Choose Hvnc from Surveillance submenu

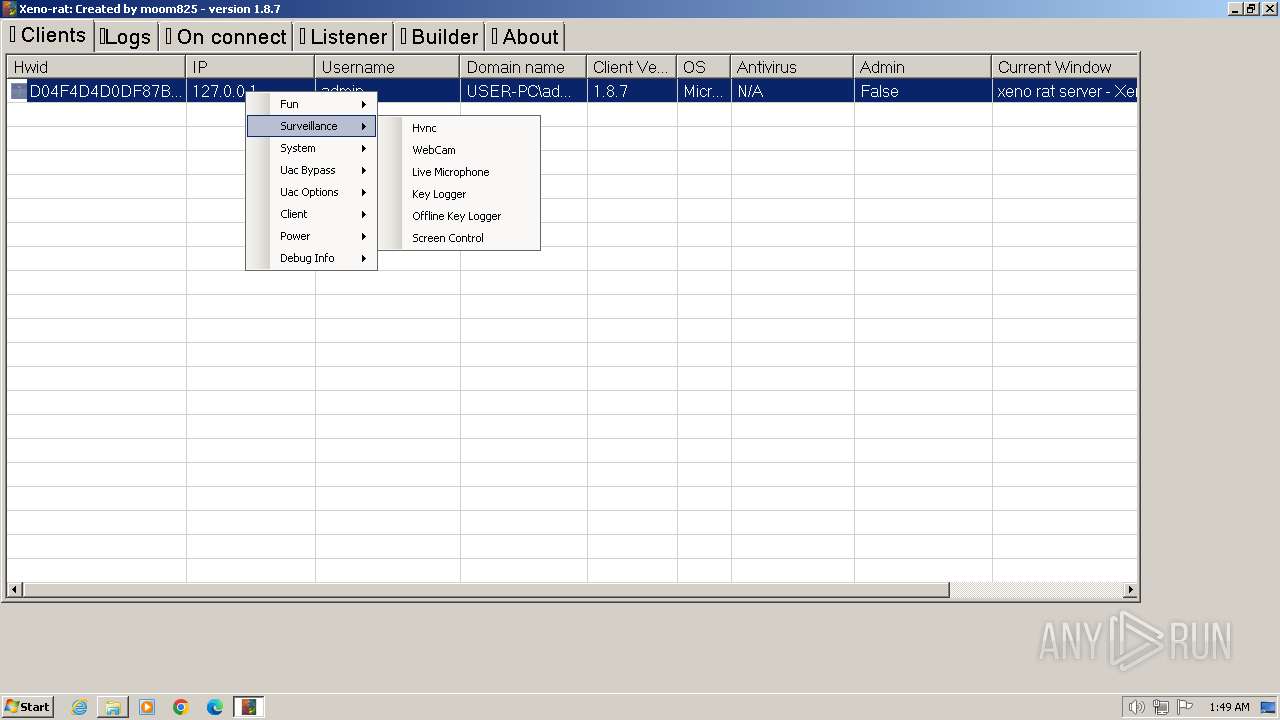459,128
